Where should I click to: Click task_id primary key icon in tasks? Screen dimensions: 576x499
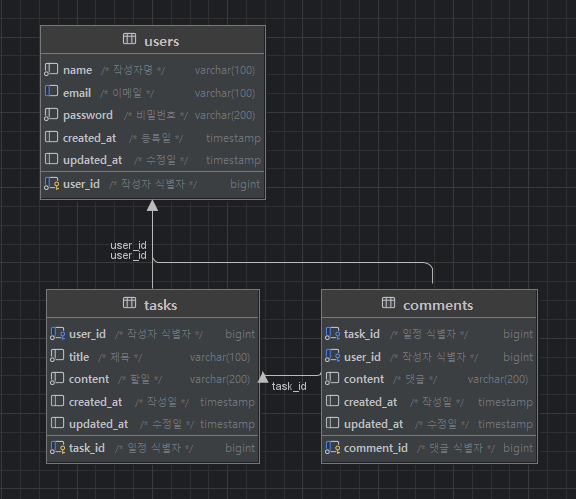(x=57, y=447)
